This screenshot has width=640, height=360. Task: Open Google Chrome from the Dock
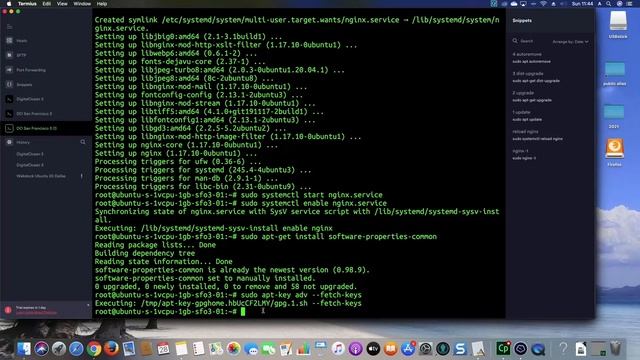tap(94, 349)
